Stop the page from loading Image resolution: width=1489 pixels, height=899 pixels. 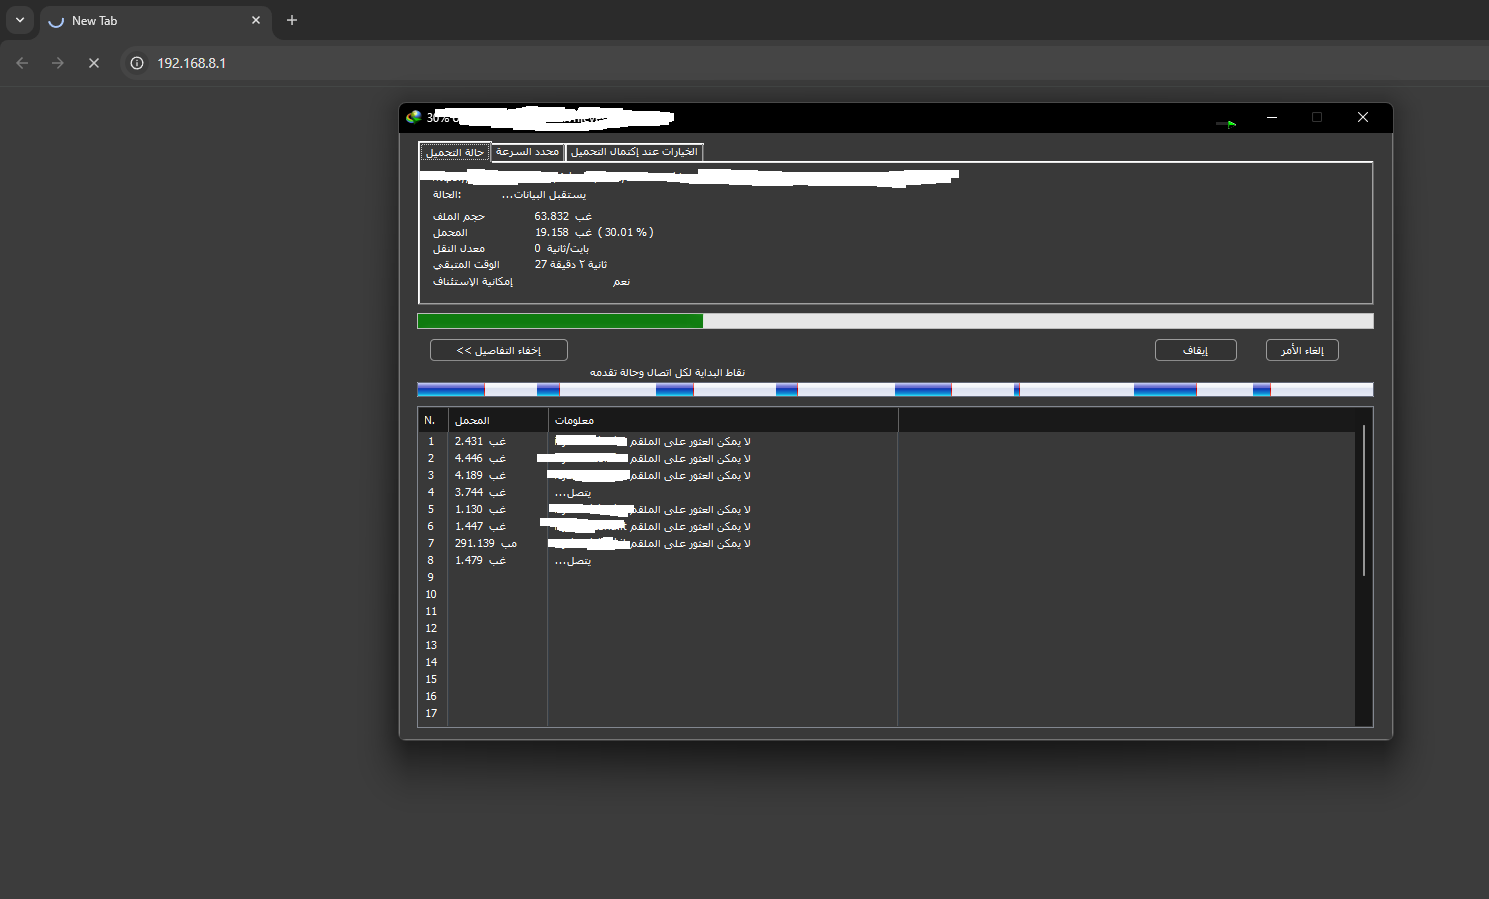[94, 63]
